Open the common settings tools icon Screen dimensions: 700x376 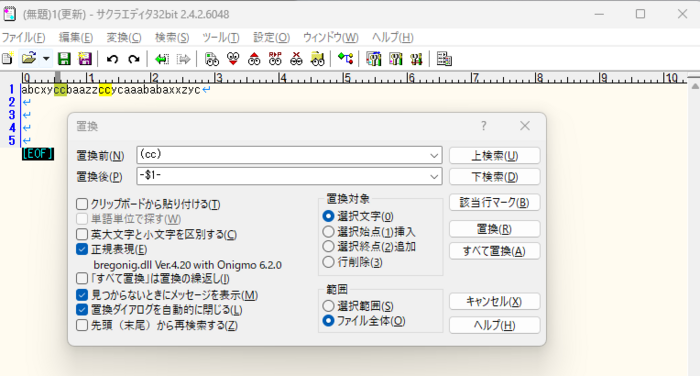tap(417, 58)
